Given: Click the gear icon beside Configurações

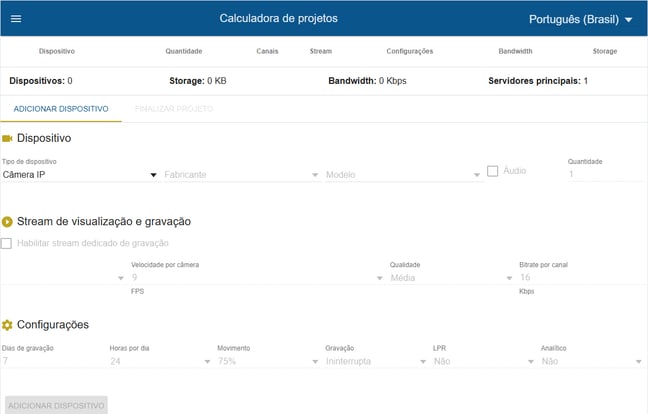Looking at the screenshot, I should tap(8, 325).
